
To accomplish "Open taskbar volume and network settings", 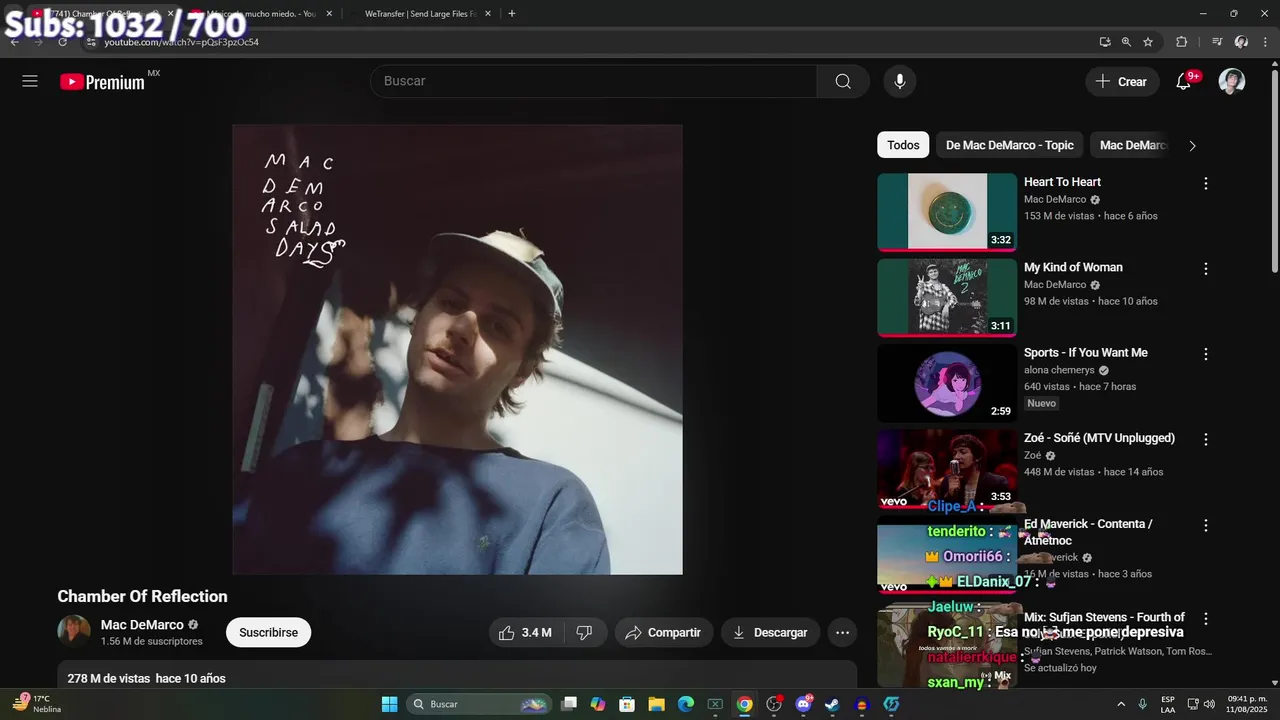I will 1200,704.
